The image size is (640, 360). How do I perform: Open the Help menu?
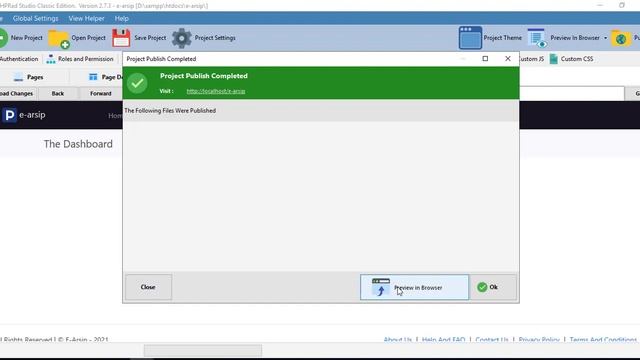(122, 18)
